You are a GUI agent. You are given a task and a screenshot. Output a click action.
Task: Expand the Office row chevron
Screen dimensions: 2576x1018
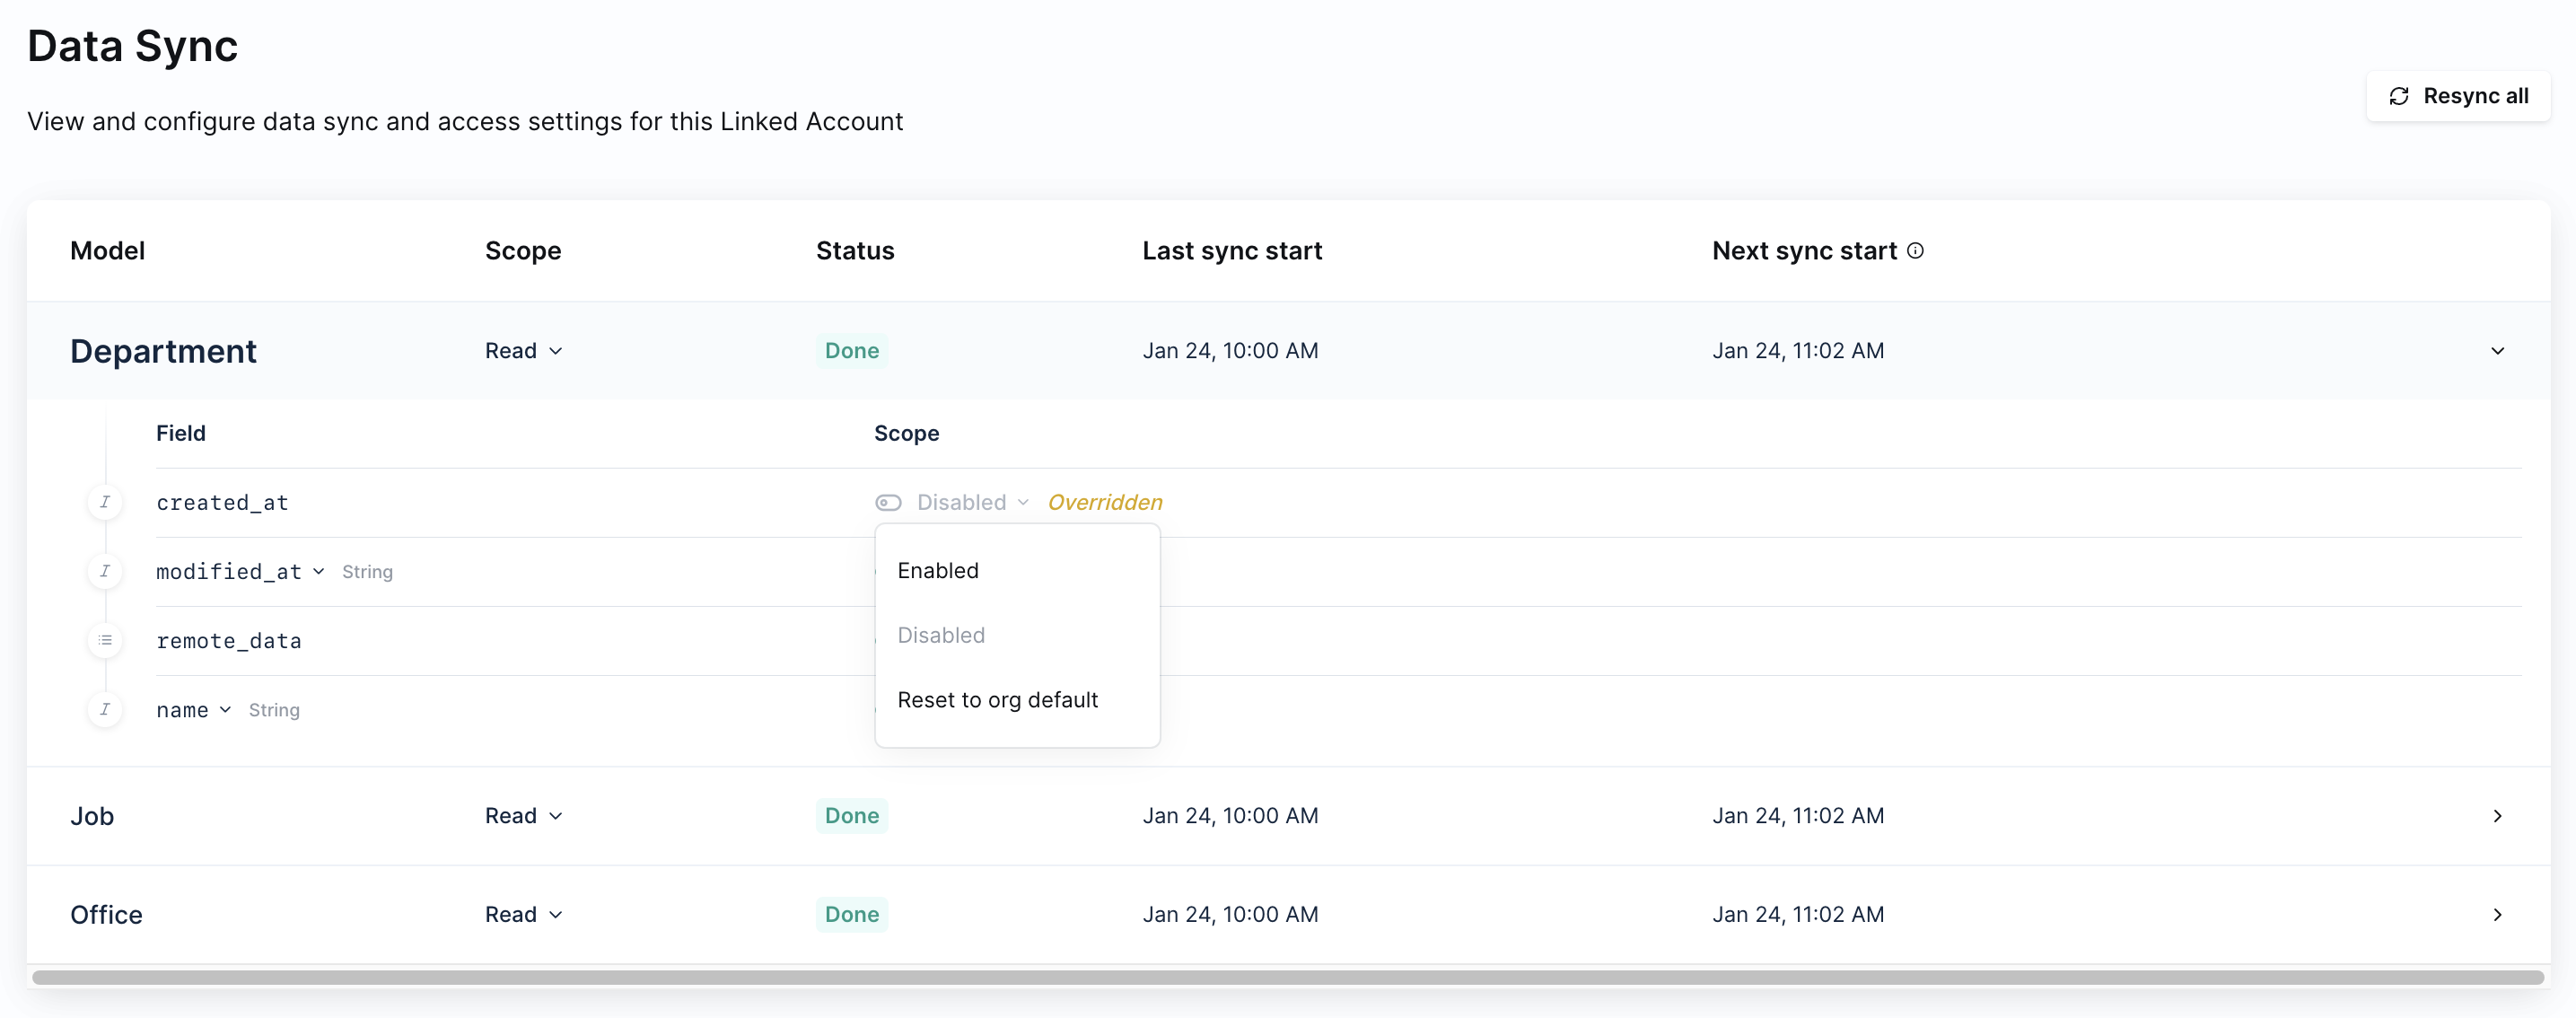coord(2497,914)
